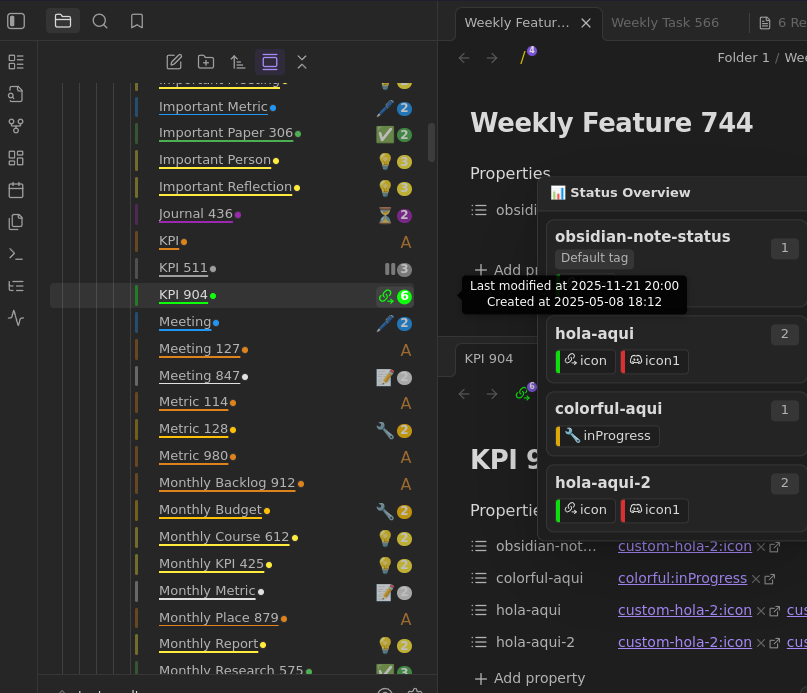
Task: Select icon1 status under hola-aqui-2
Action: [x=654, y=510]
